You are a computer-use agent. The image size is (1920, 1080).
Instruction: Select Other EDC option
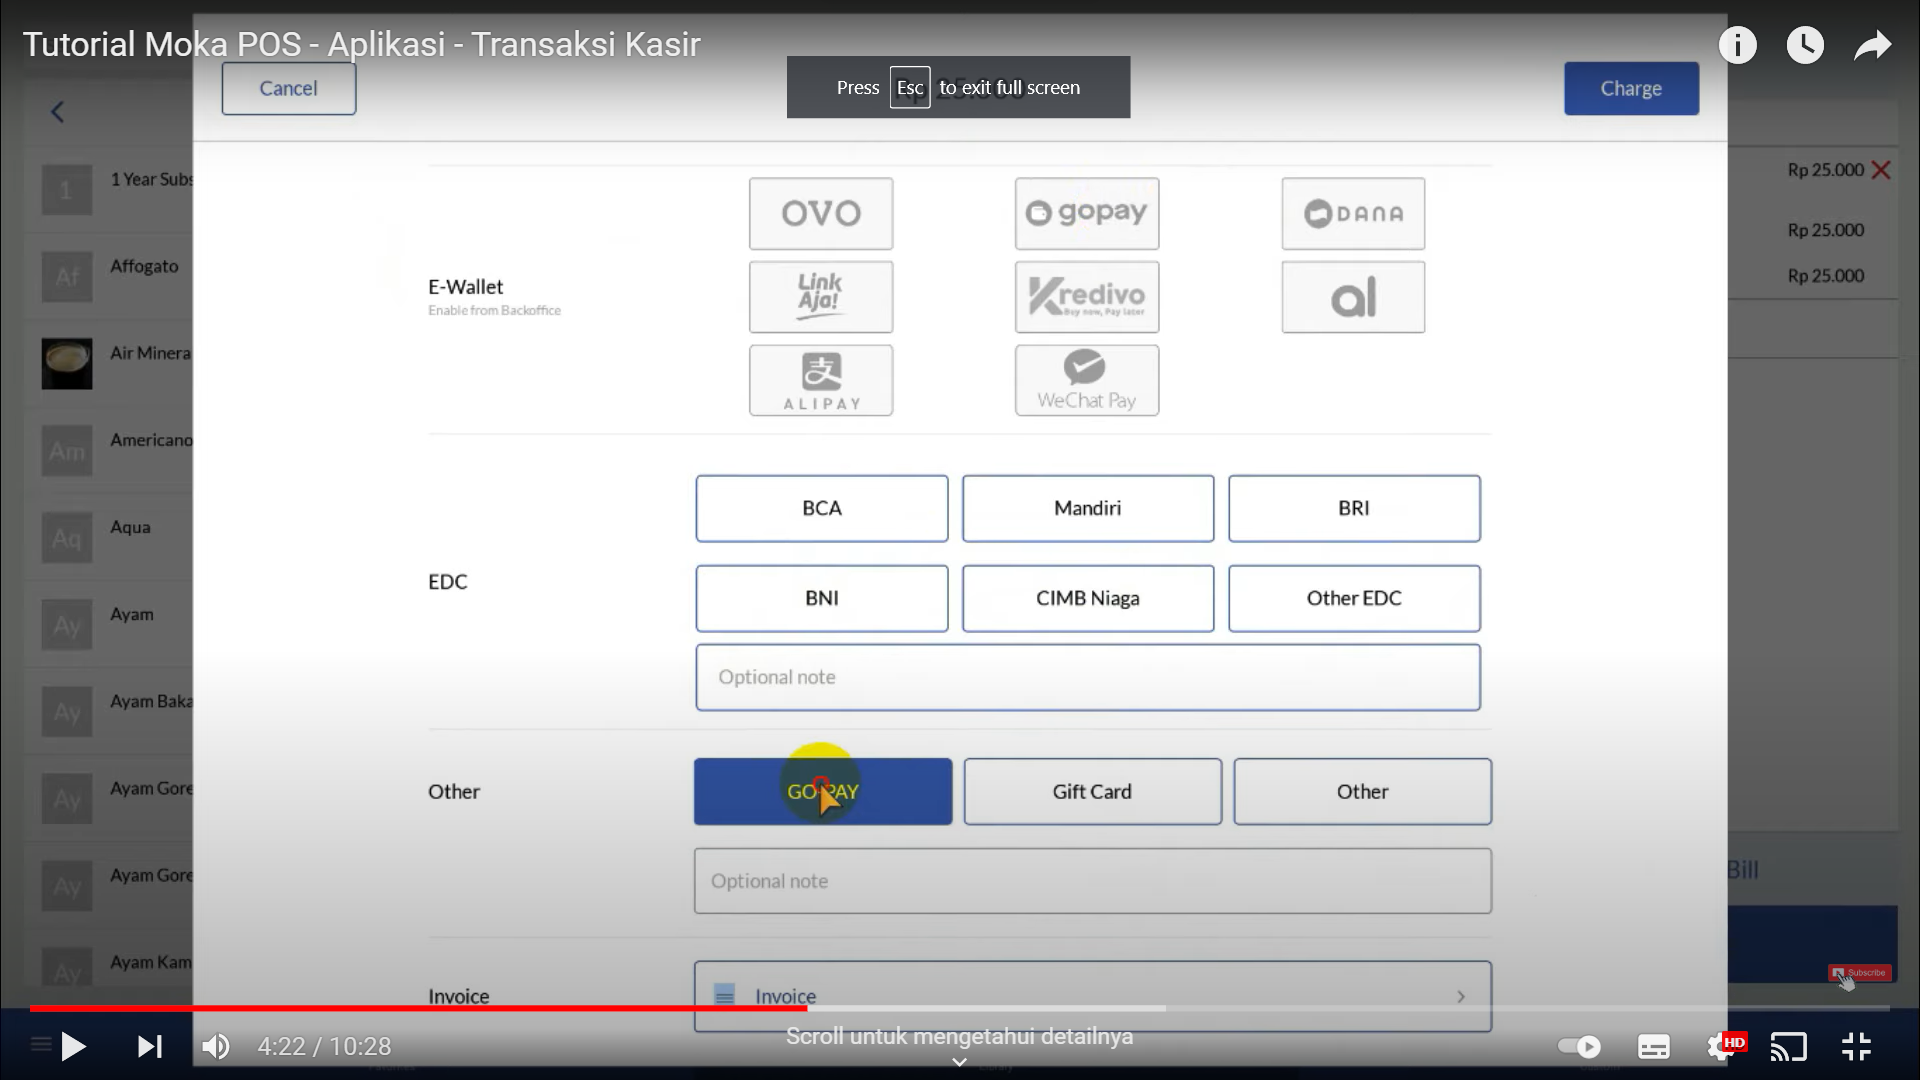tap(1354, 598)
